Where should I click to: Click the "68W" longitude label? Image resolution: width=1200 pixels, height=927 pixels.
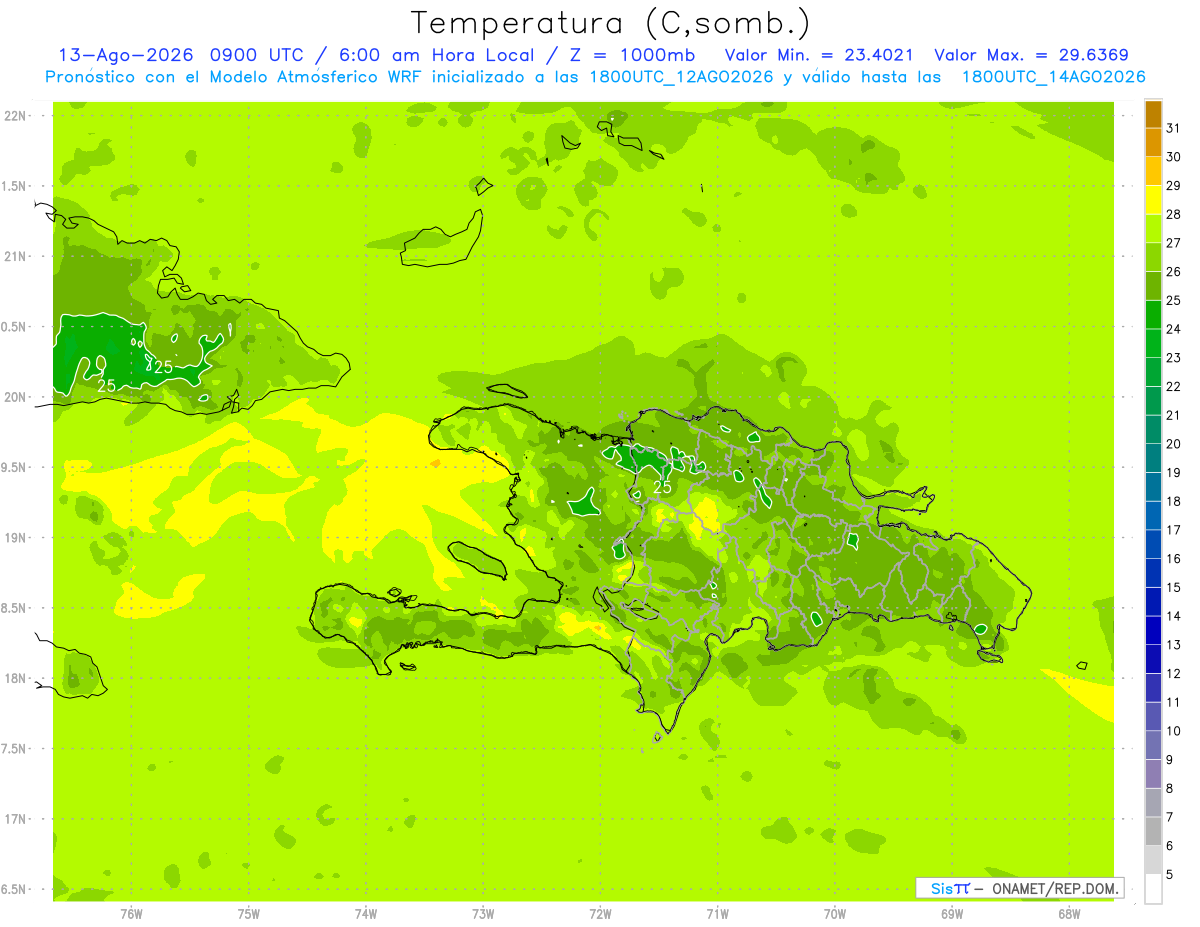click(x=1069, y=912)
